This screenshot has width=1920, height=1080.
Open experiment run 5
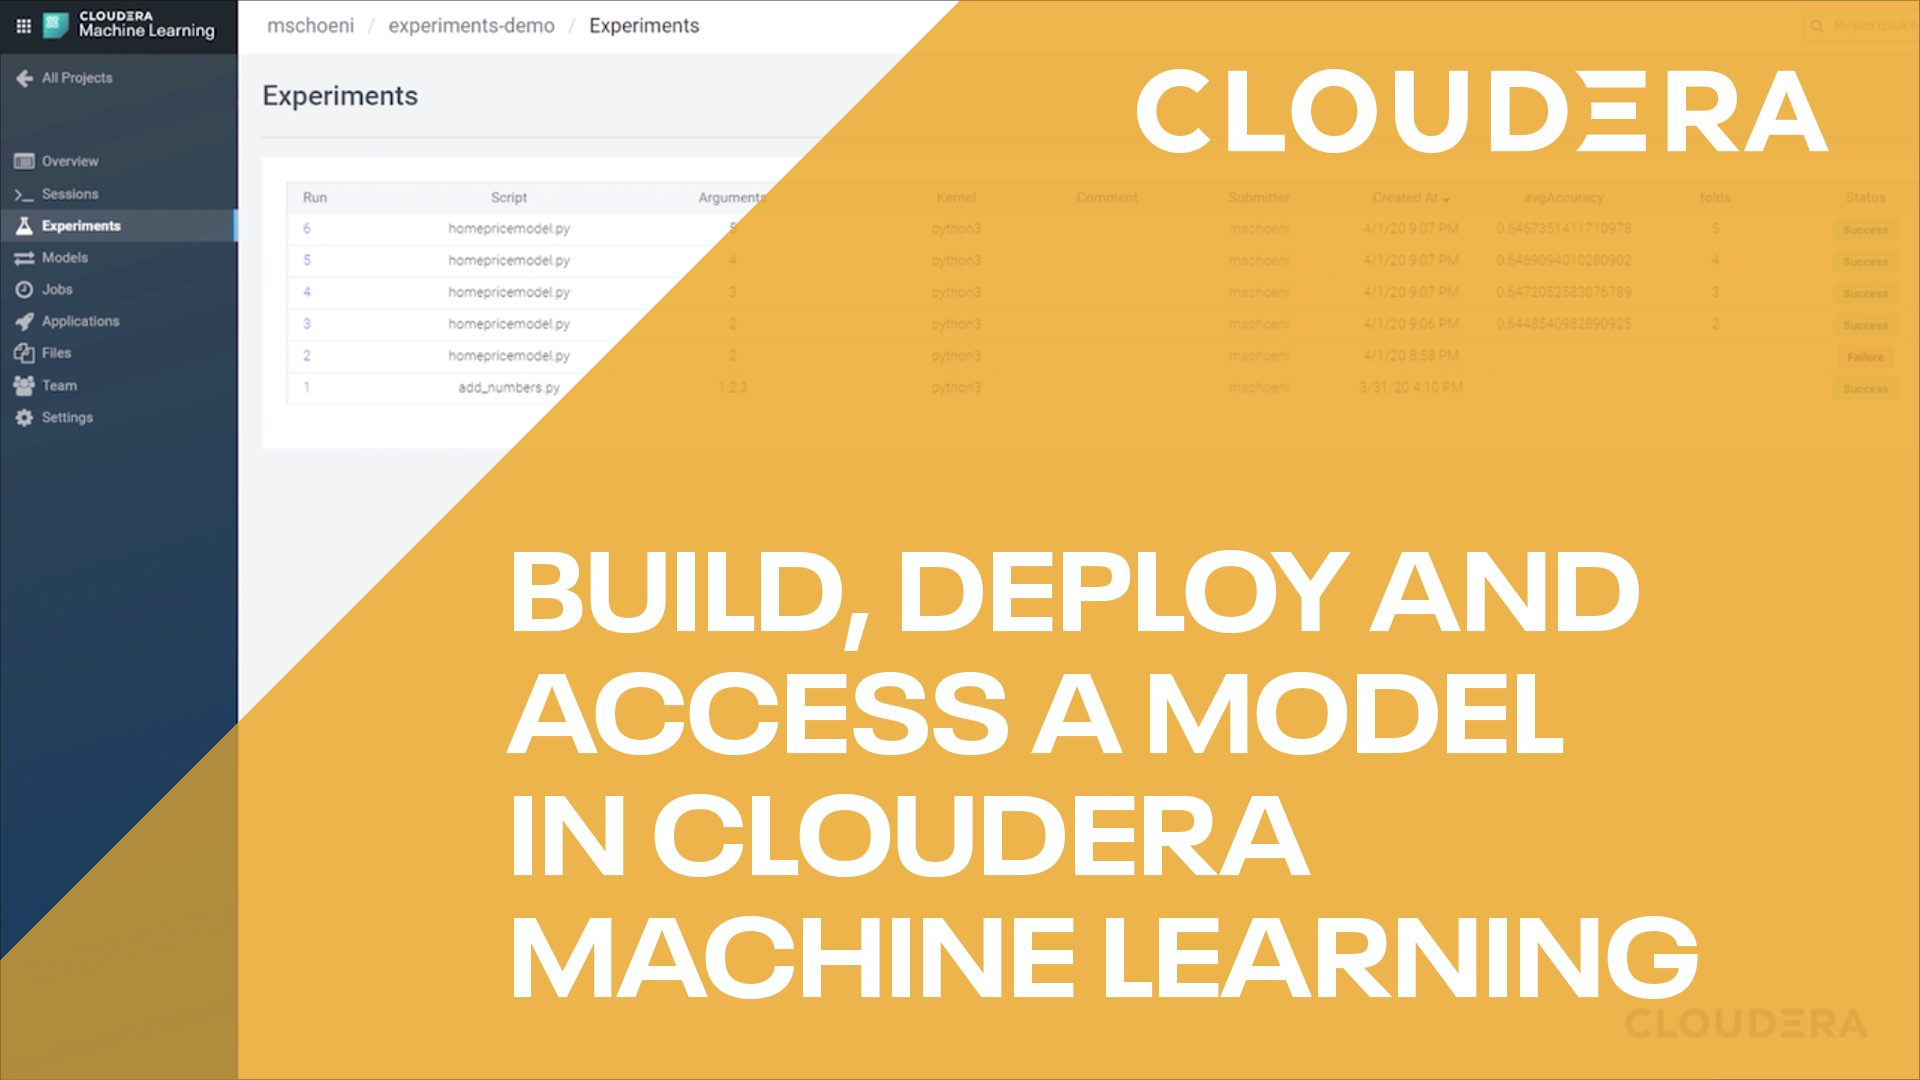[307, 260]
